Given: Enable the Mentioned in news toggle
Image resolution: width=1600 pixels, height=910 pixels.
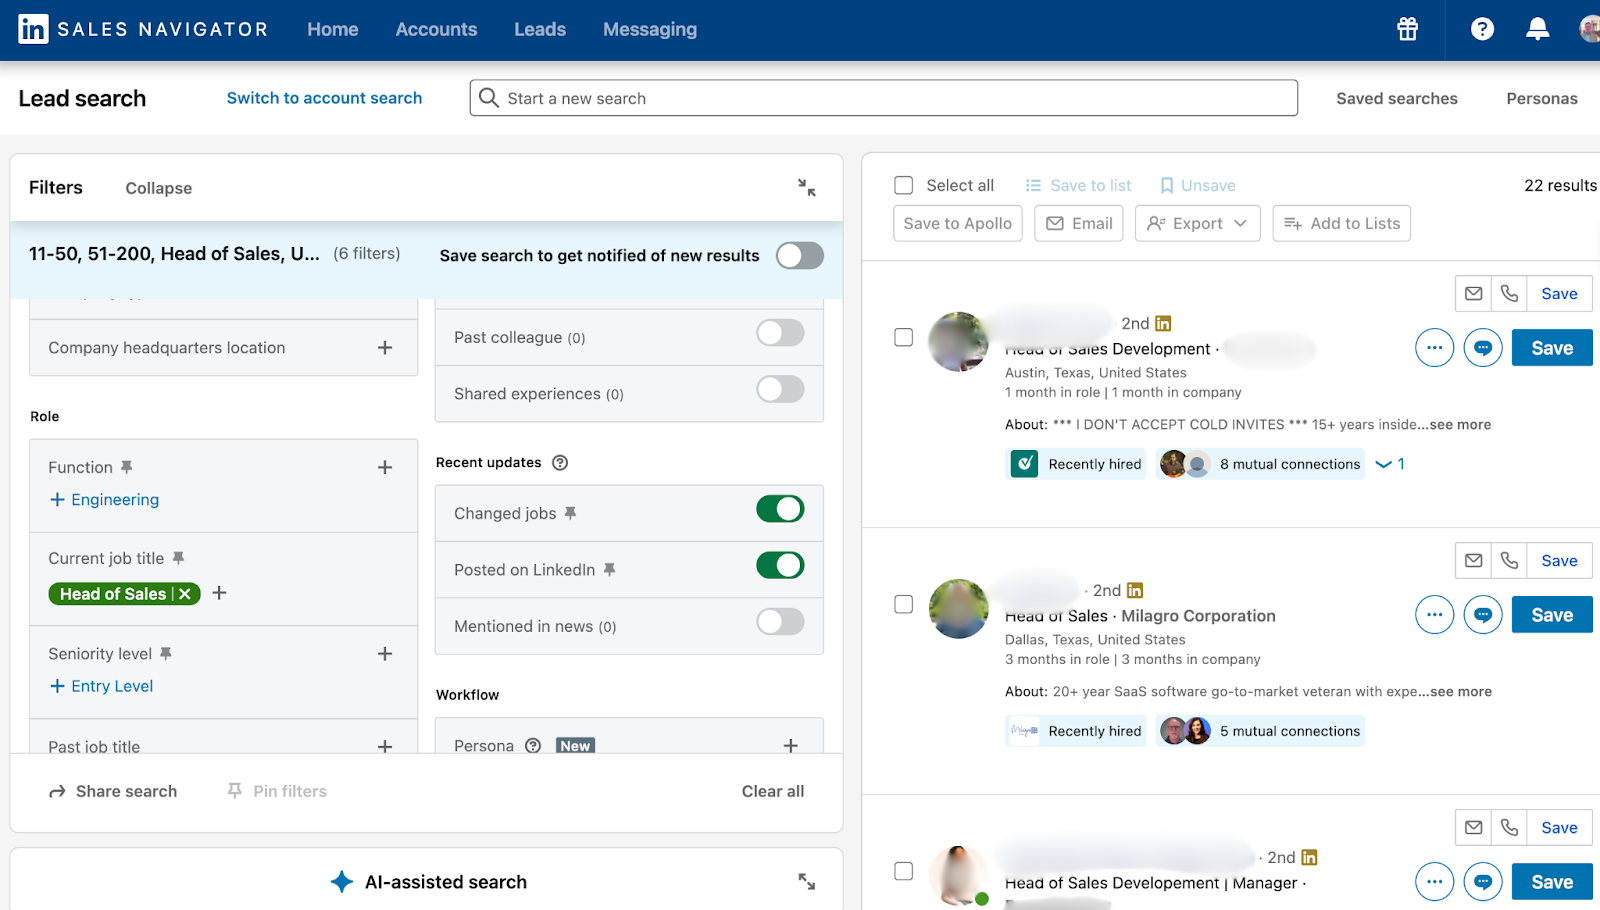Looking at the screenshot, I should point(780,622).
